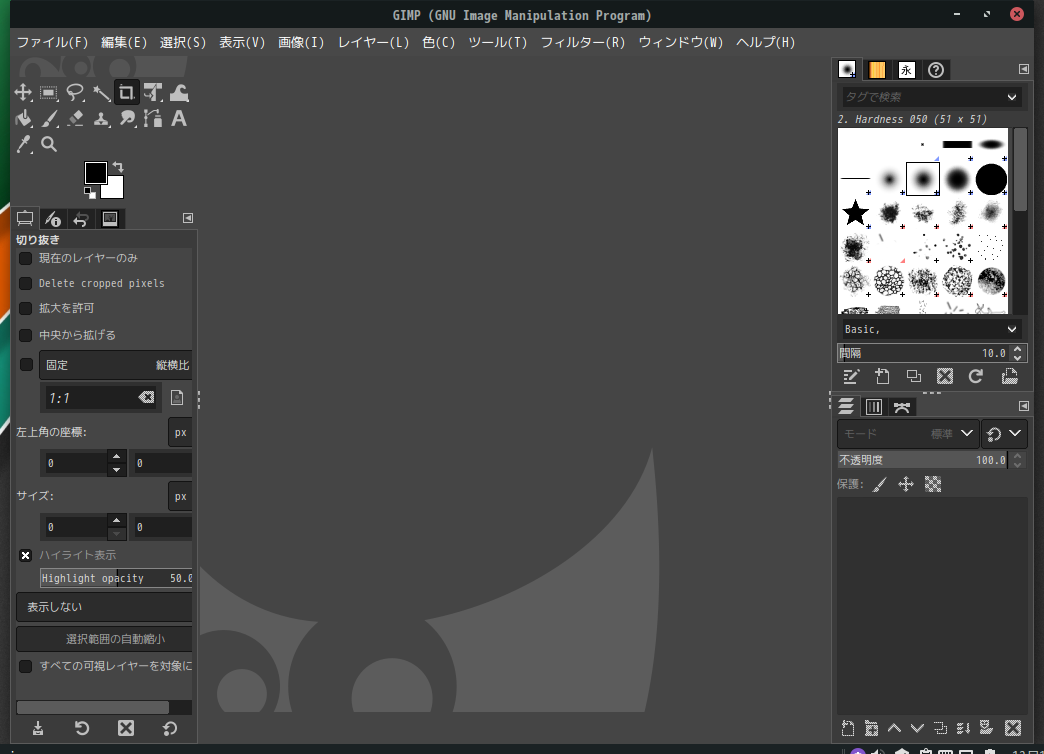Image resolution: width=1044 pixels, height=754 pixels.
Task: Enable 現在のレイヤーのみ checkbox
Action: pyautogui.click(x=25, y=258)
